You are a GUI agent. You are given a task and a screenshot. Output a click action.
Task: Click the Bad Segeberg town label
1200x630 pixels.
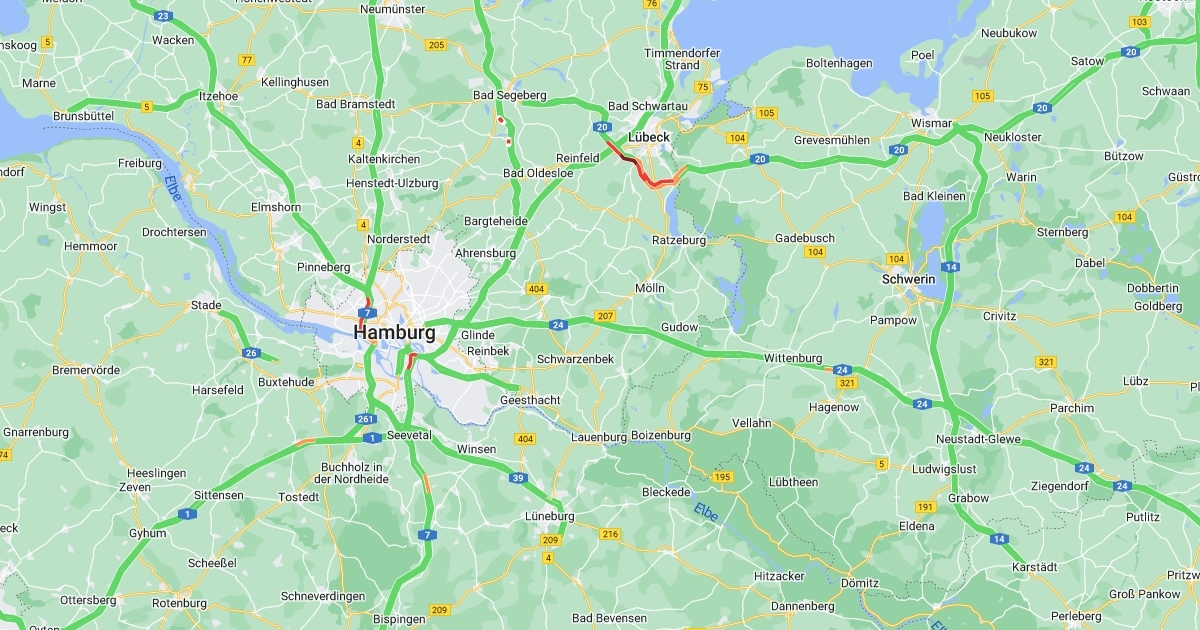[x=510, y=95]
